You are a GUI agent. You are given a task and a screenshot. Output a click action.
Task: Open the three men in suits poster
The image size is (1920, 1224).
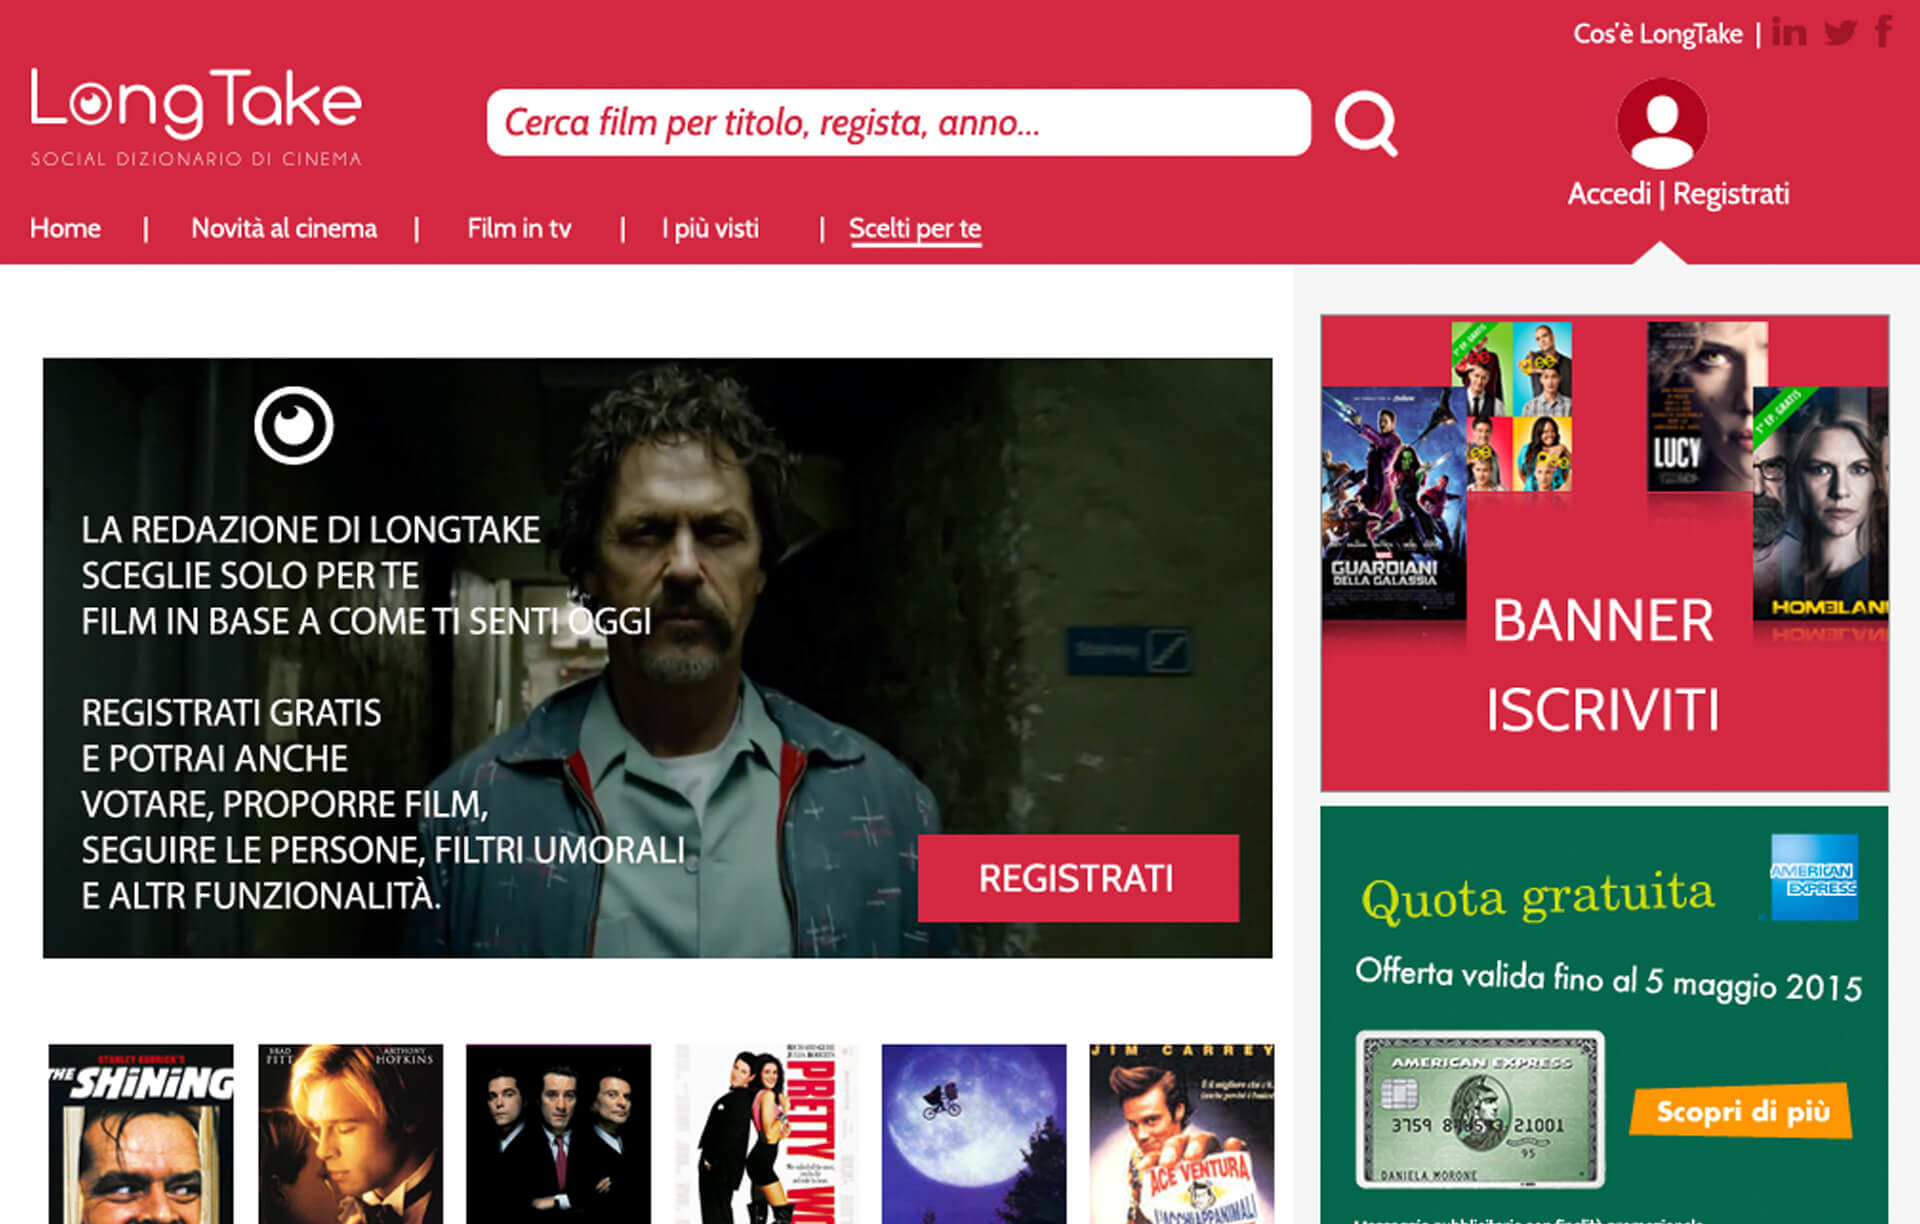tap(558, 1134)
